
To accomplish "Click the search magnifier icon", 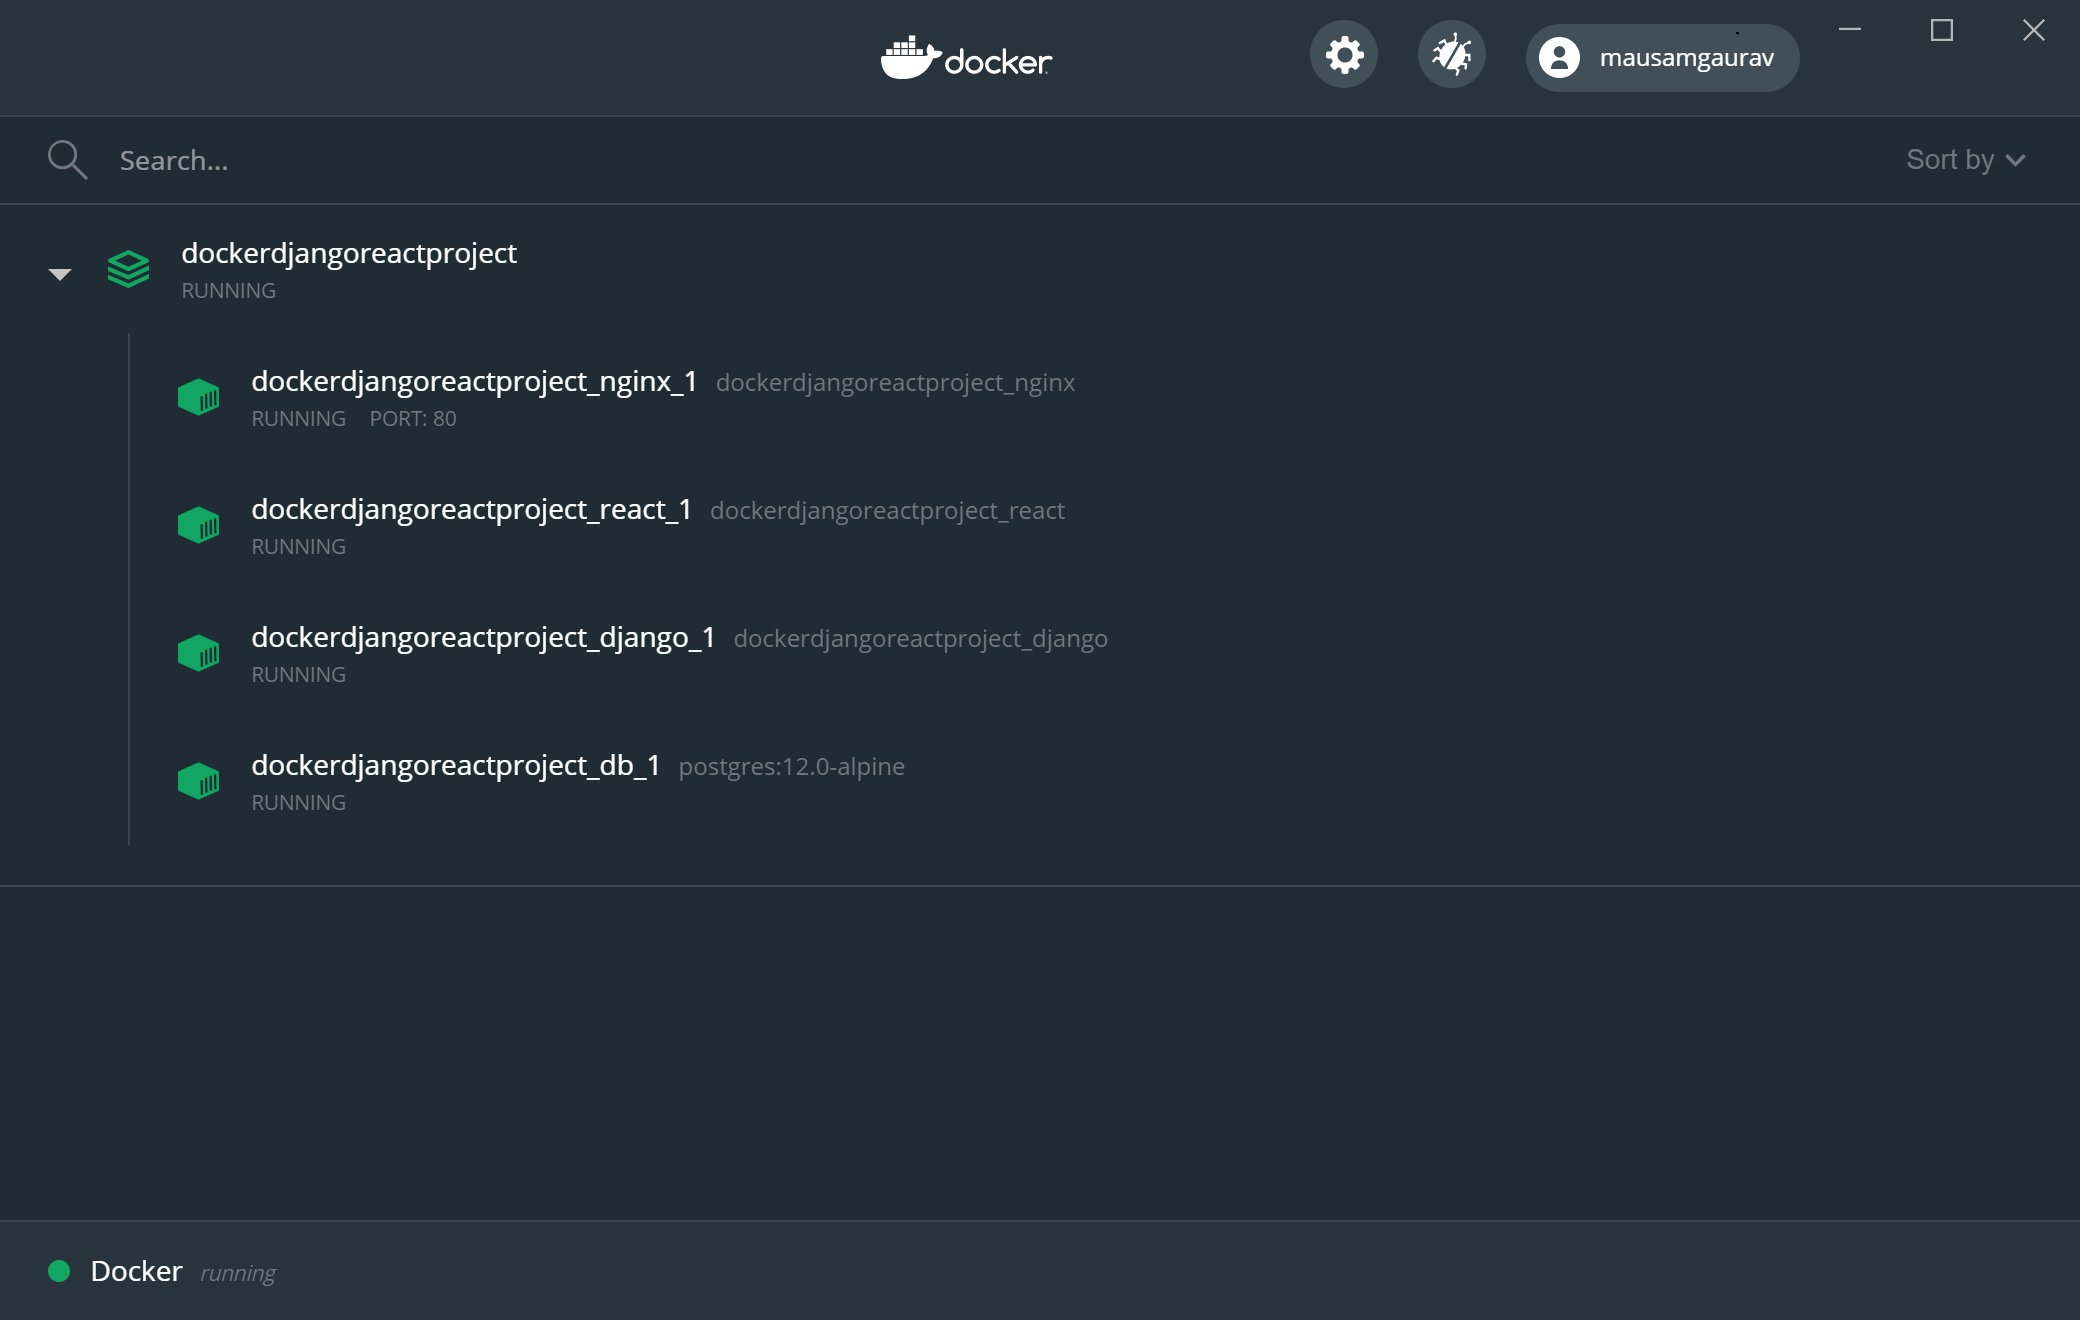I will tap(67, 160).
